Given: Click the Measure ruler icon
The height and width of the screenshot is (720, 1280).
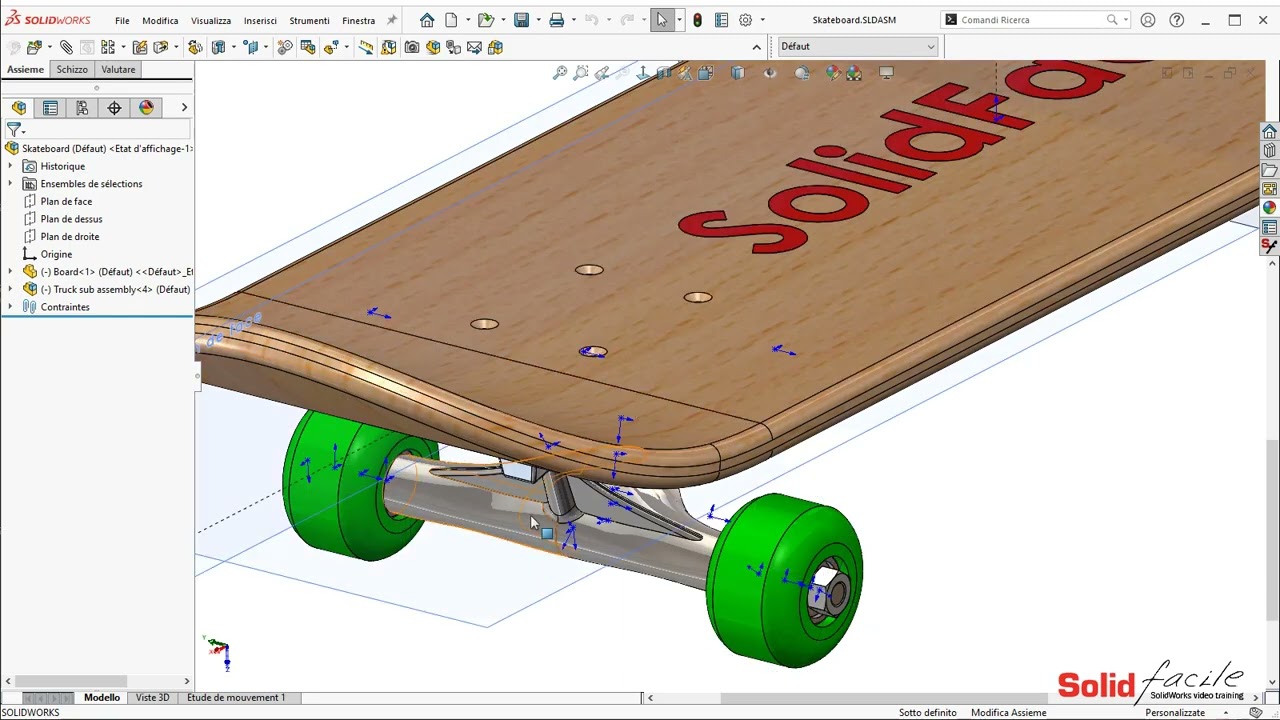Looking at the screenshot, I should click(366, 47).
